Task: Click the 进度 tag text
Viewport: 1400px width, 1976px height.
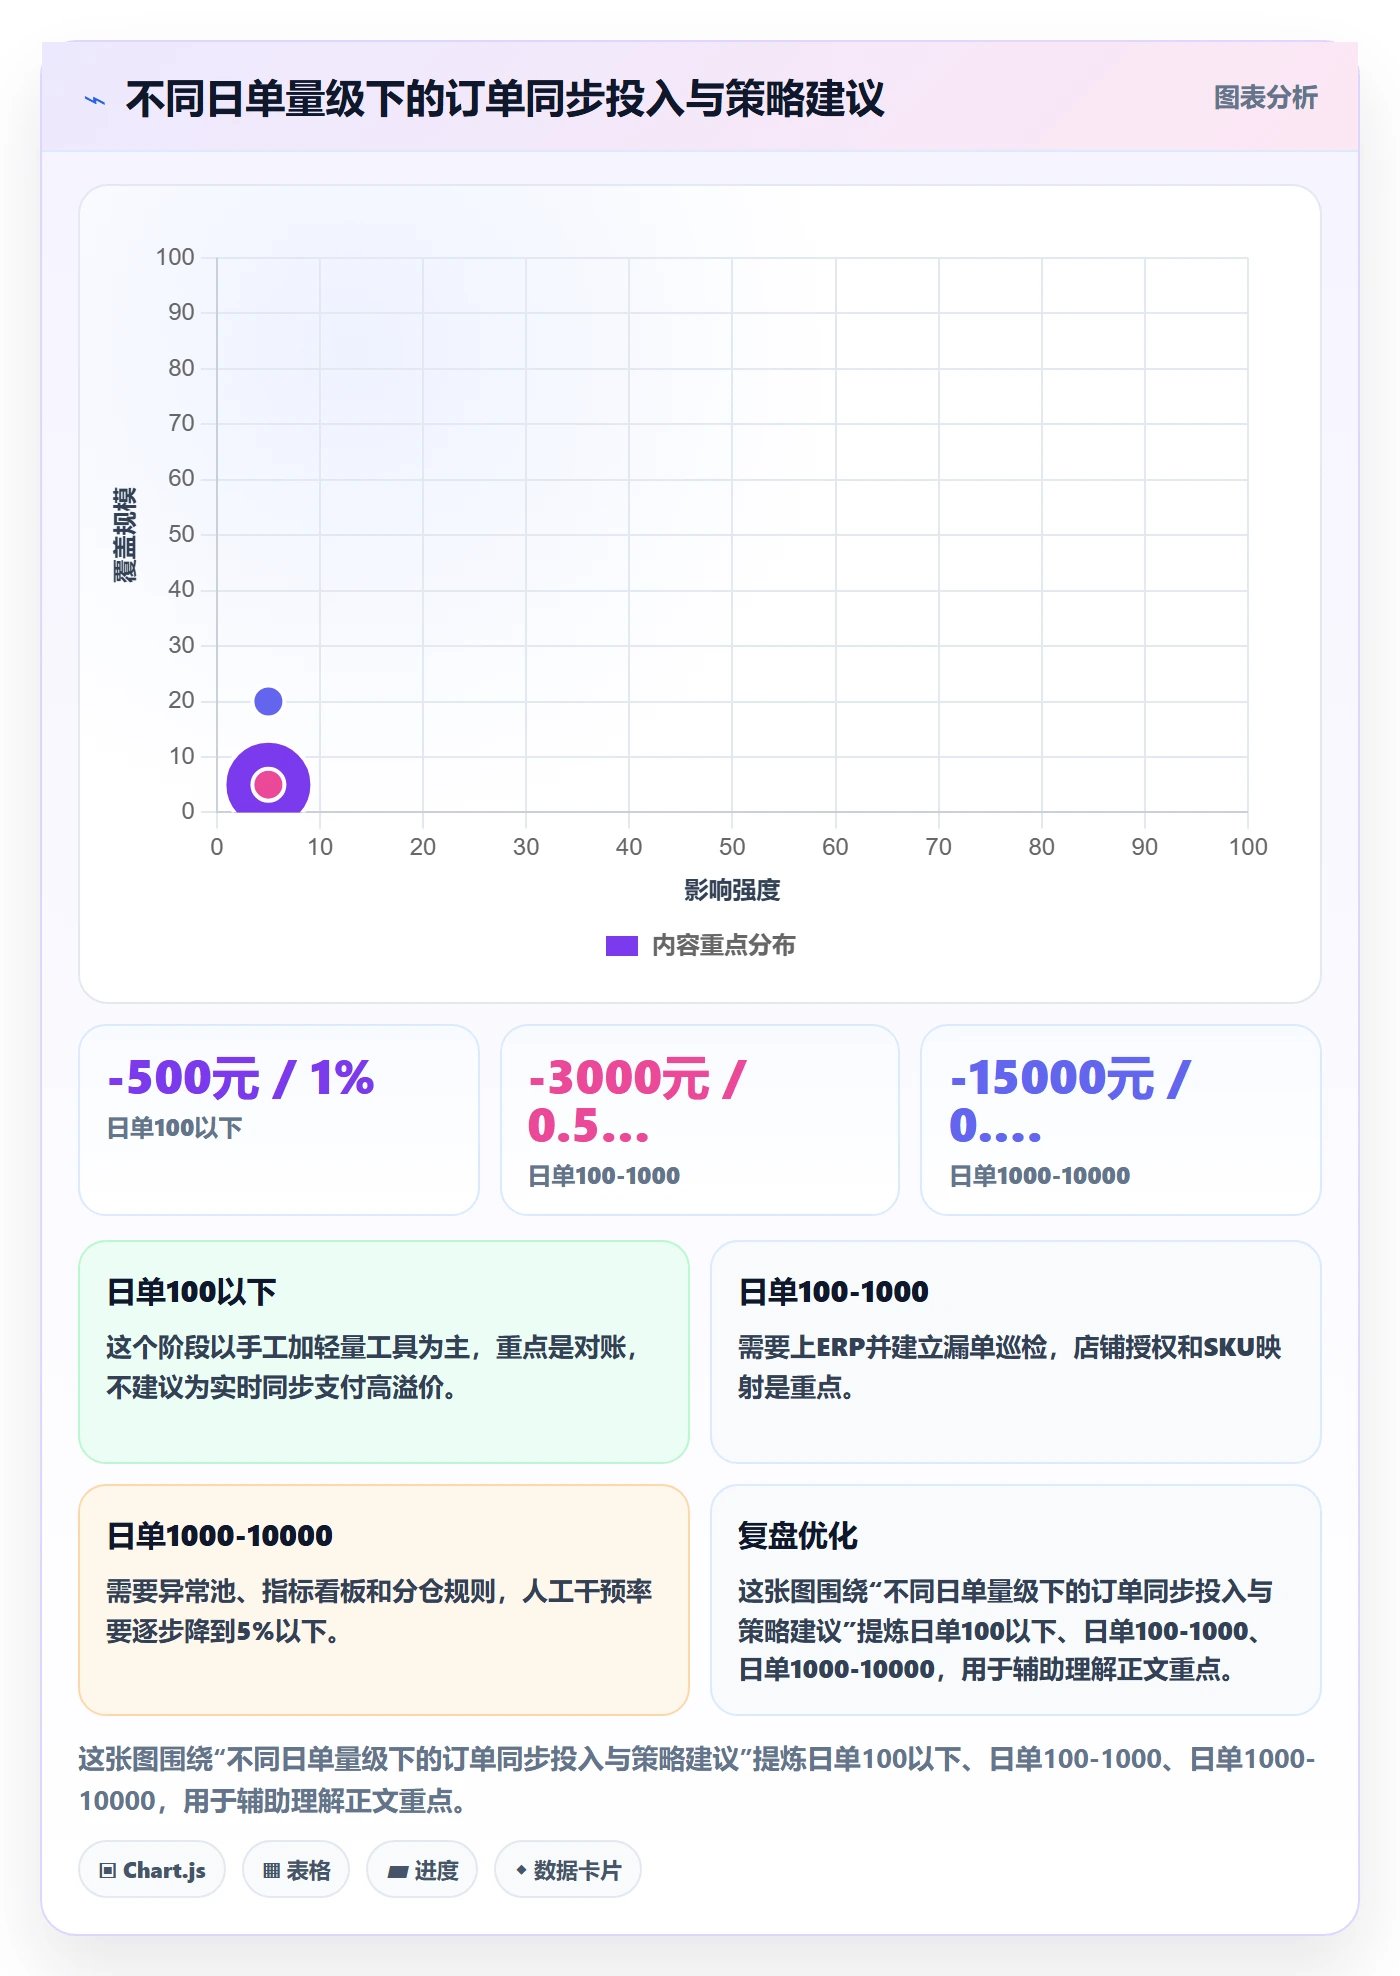Action: (436, 1870)
